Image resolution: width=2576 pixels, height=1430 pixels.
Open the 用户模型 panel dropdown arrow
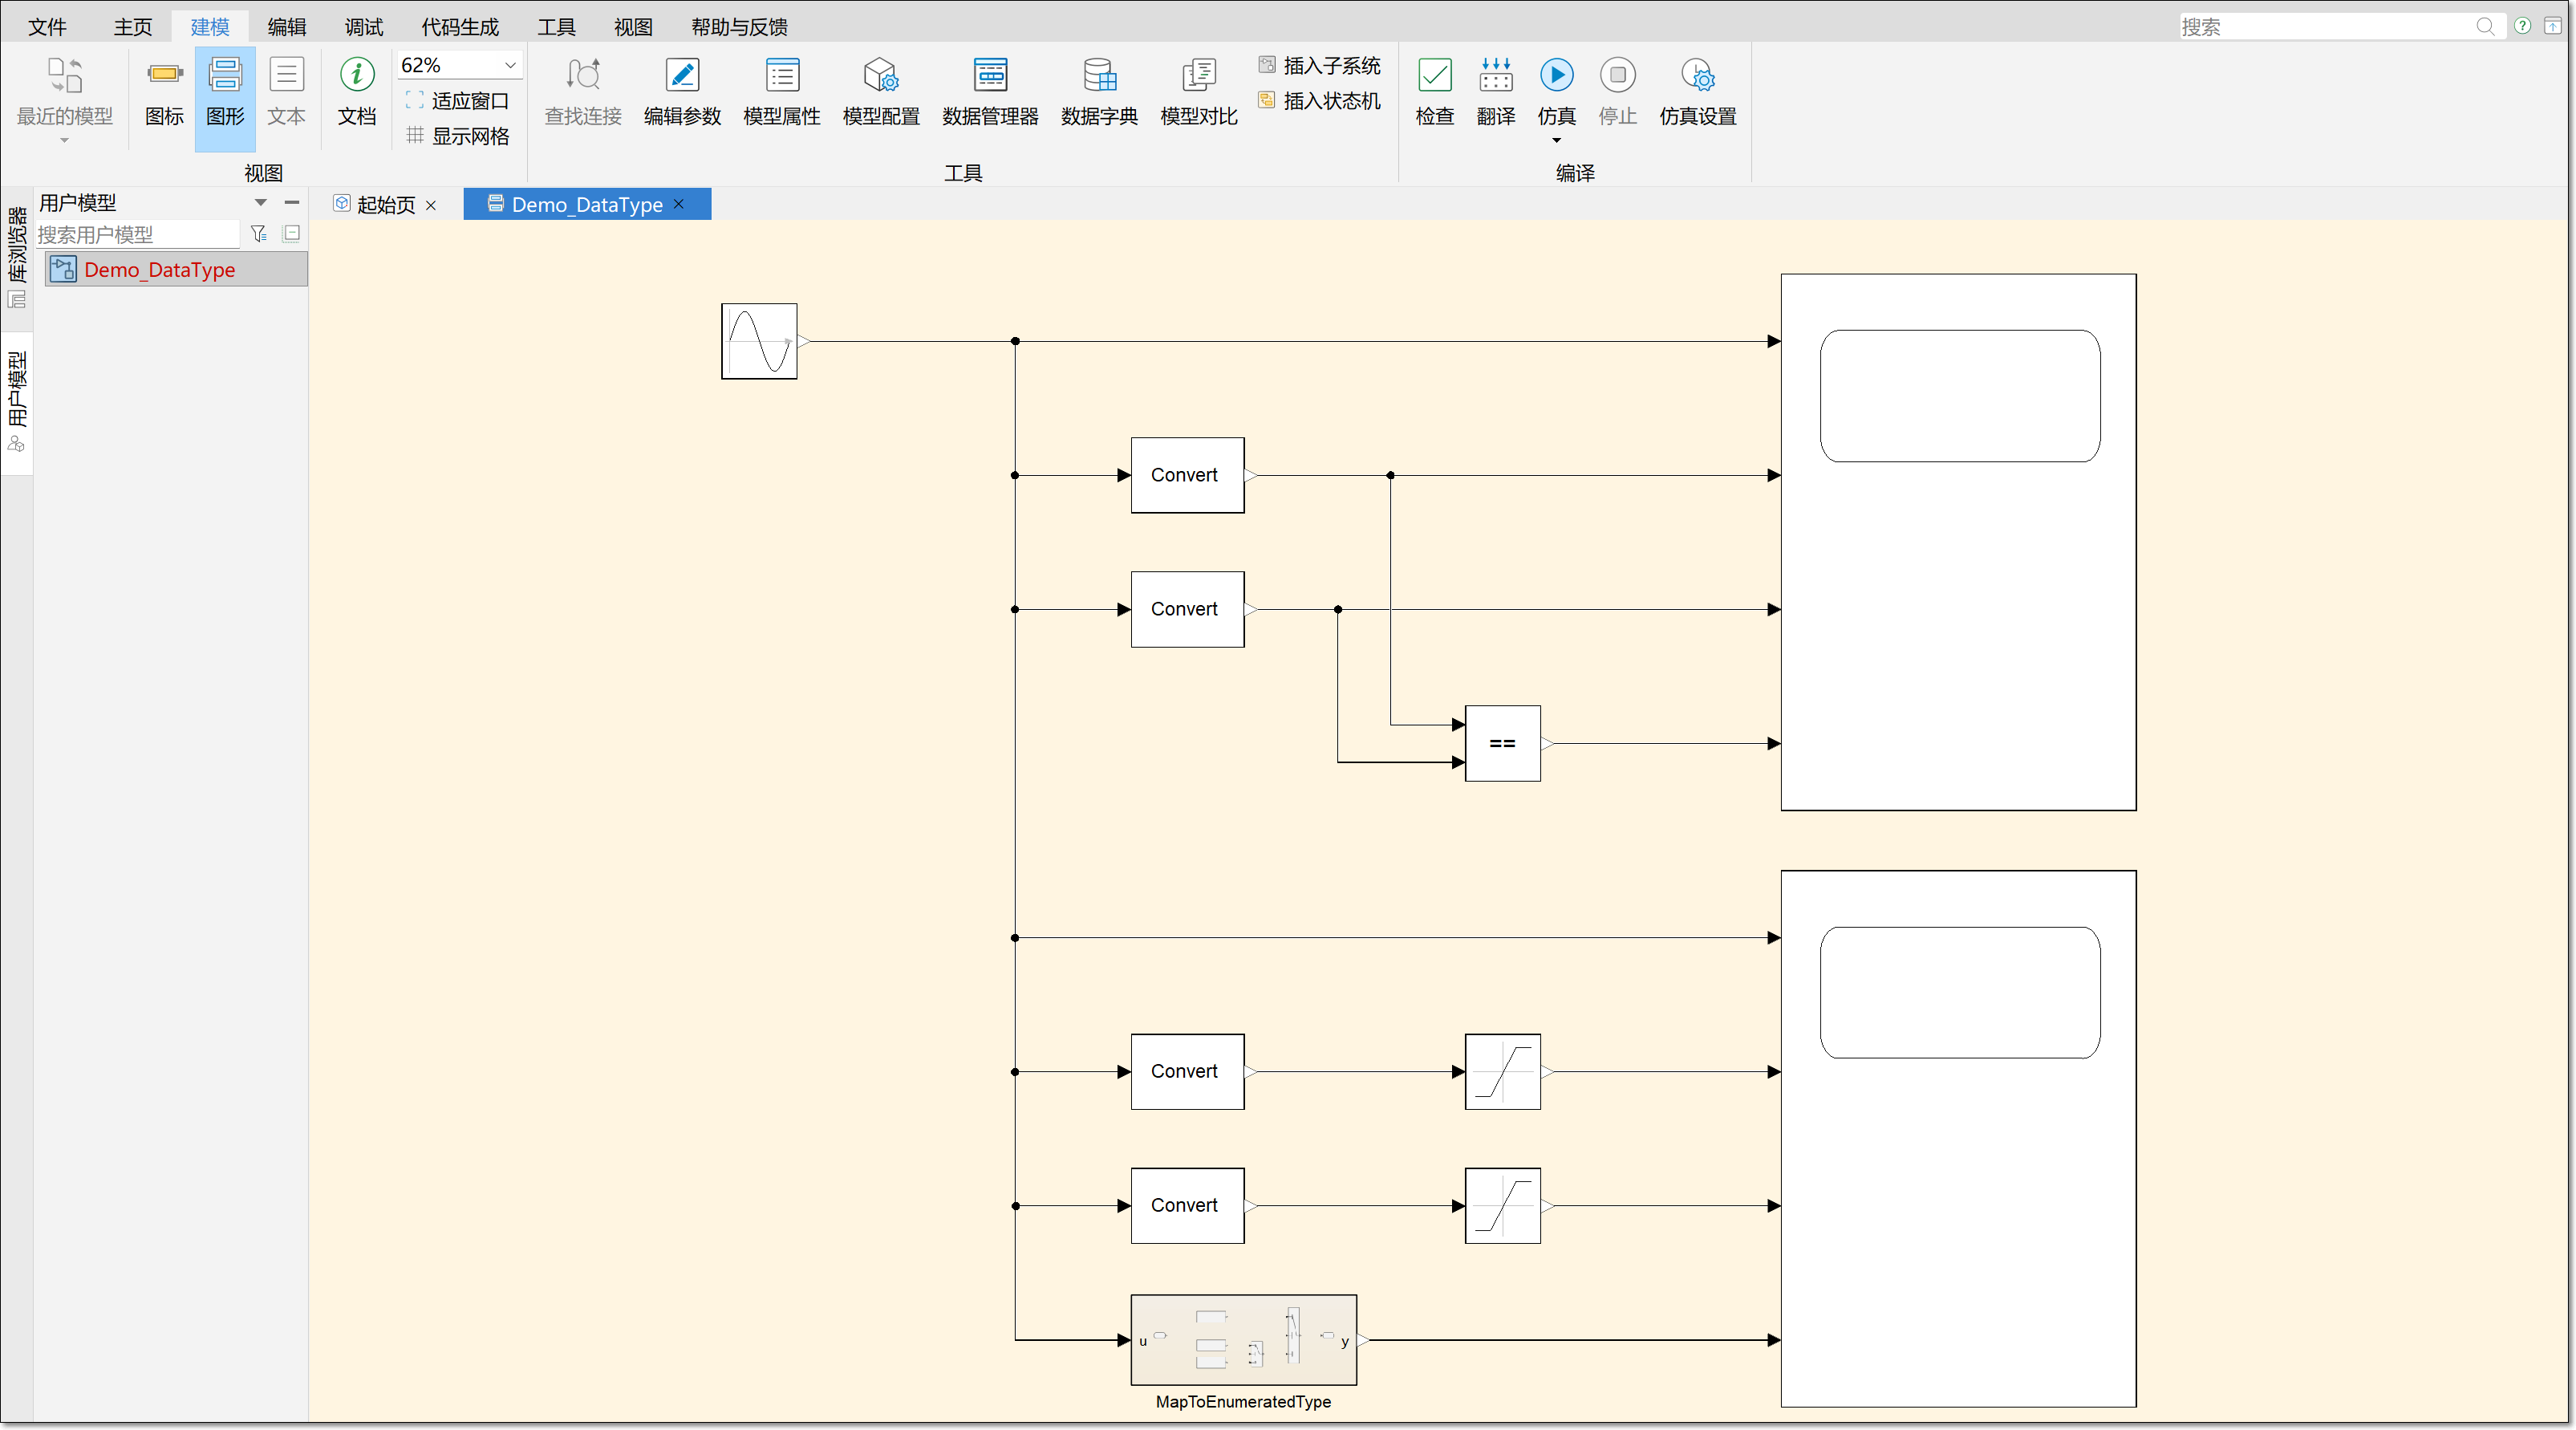261,202
